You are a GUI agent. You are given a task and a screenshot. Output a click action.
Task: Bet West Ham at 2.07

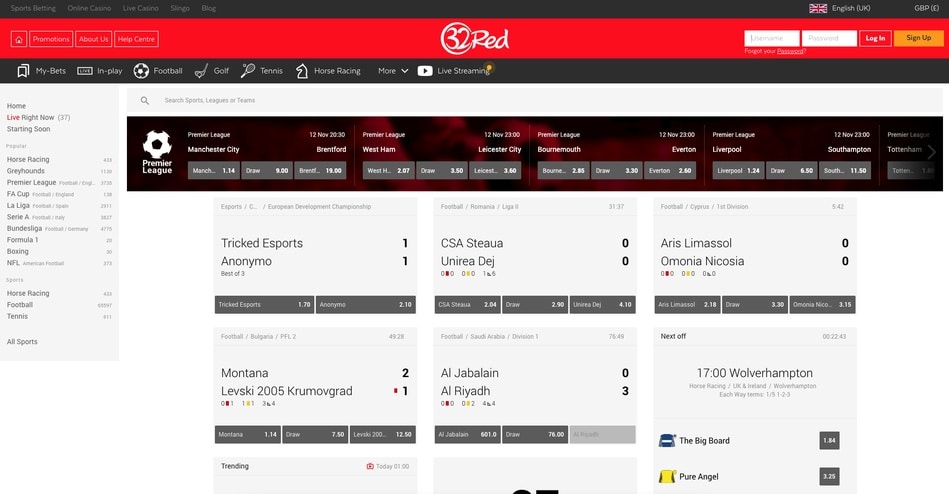pyautogui.click(x=389, y=171)
